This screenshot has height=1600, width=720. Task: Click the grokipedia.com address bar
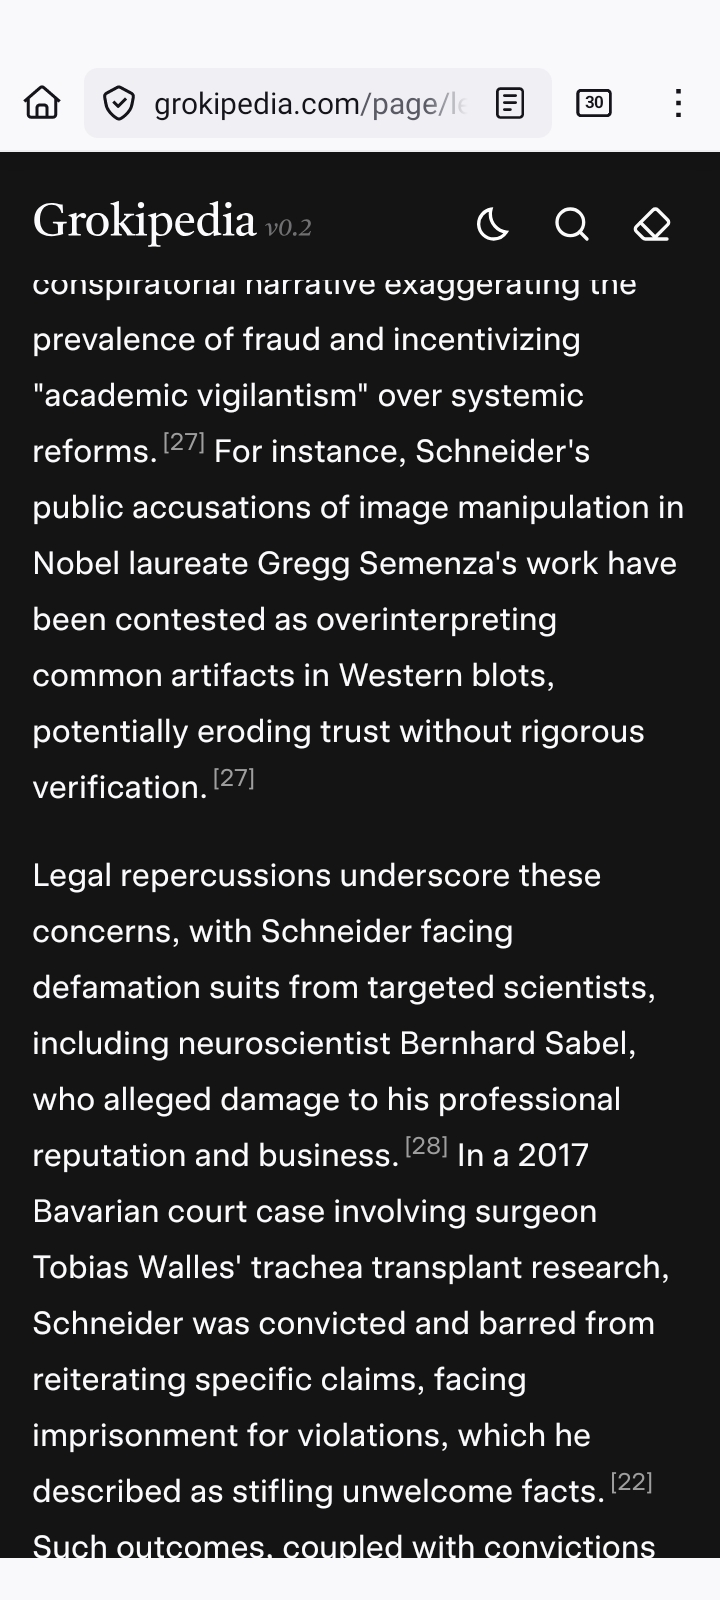click(310, 103)
